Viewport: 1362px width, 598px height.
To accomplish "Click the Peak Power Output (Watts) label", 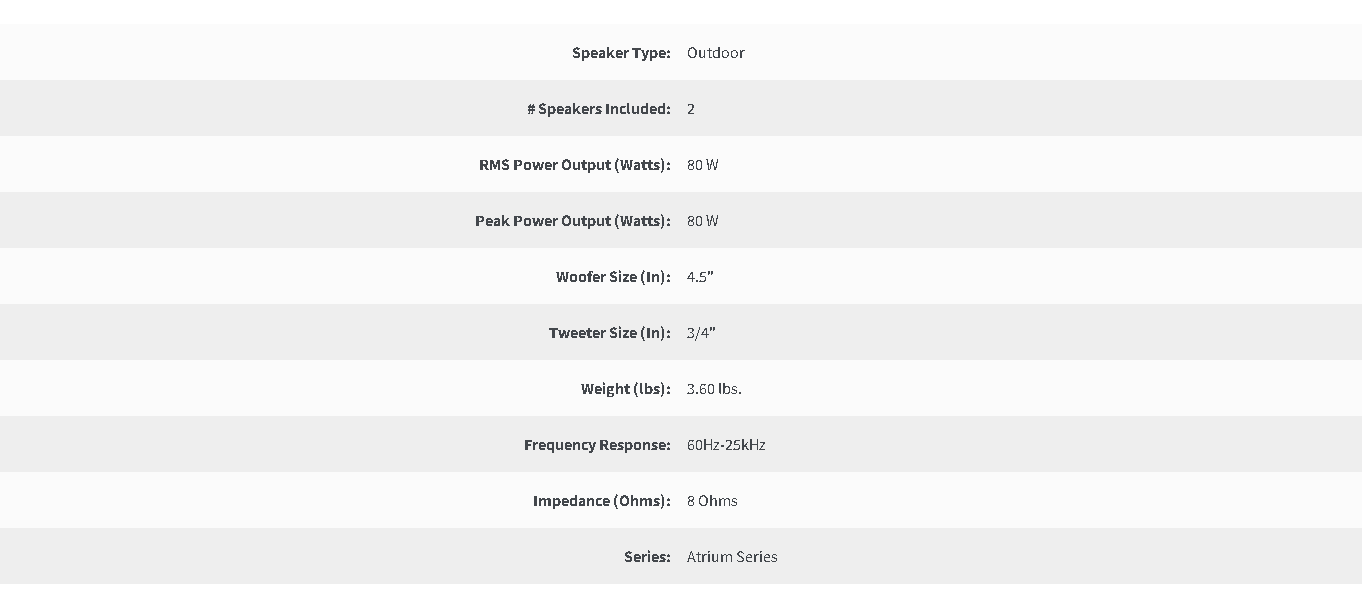I will coord(573,221).
